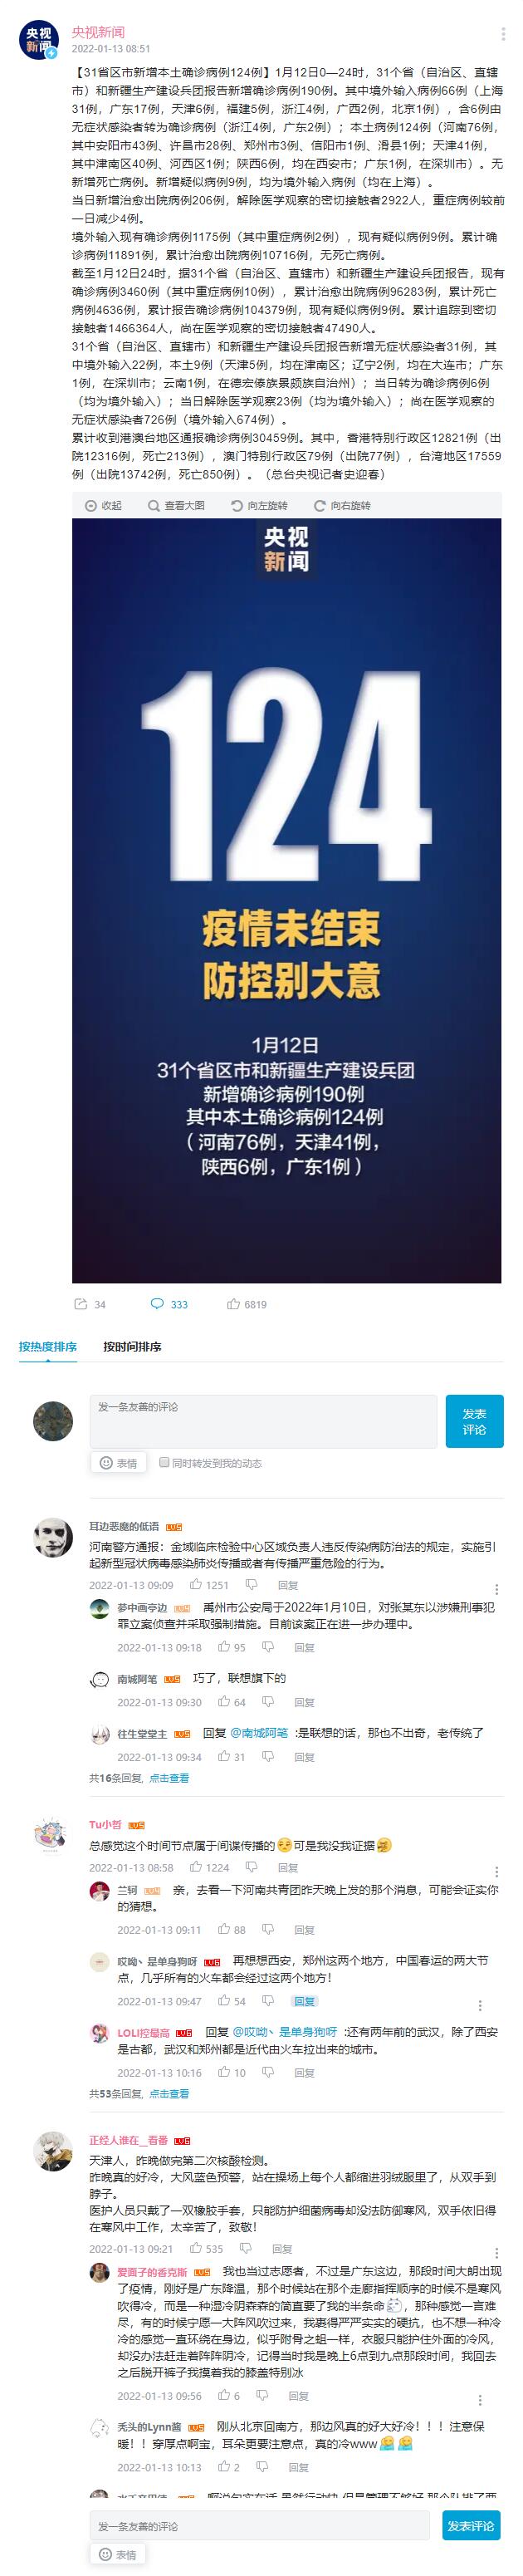Image resolution: width=523 pixels, height=2576 pixels.
Task: Rotate the image left with 向左旋转
Action: (258, 505)
